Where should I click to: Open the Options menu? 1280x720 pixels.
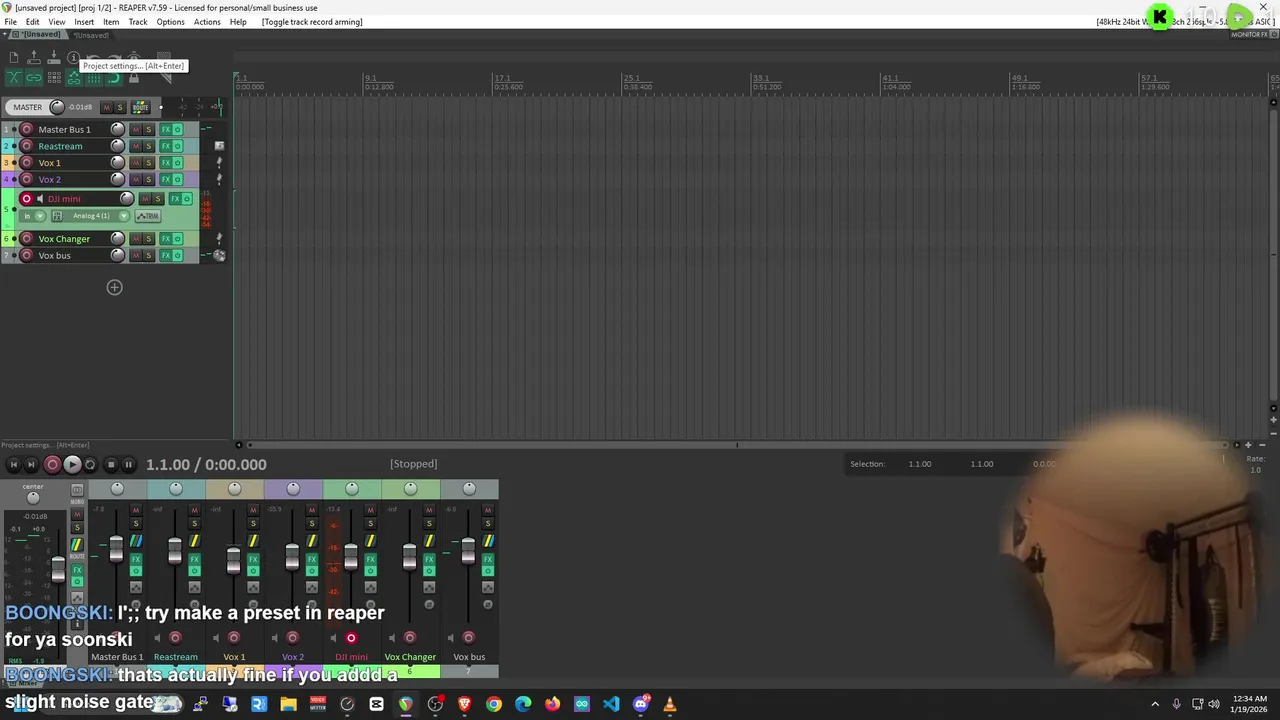click(170, 22)
